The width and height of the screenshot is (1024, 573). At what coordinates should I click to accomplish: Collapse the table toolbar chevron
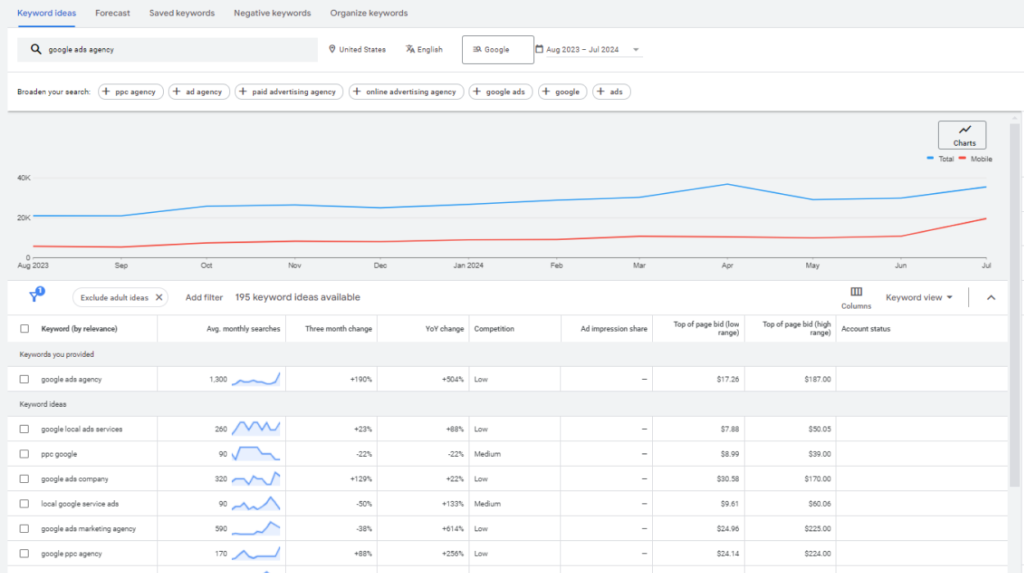(991, 297)
